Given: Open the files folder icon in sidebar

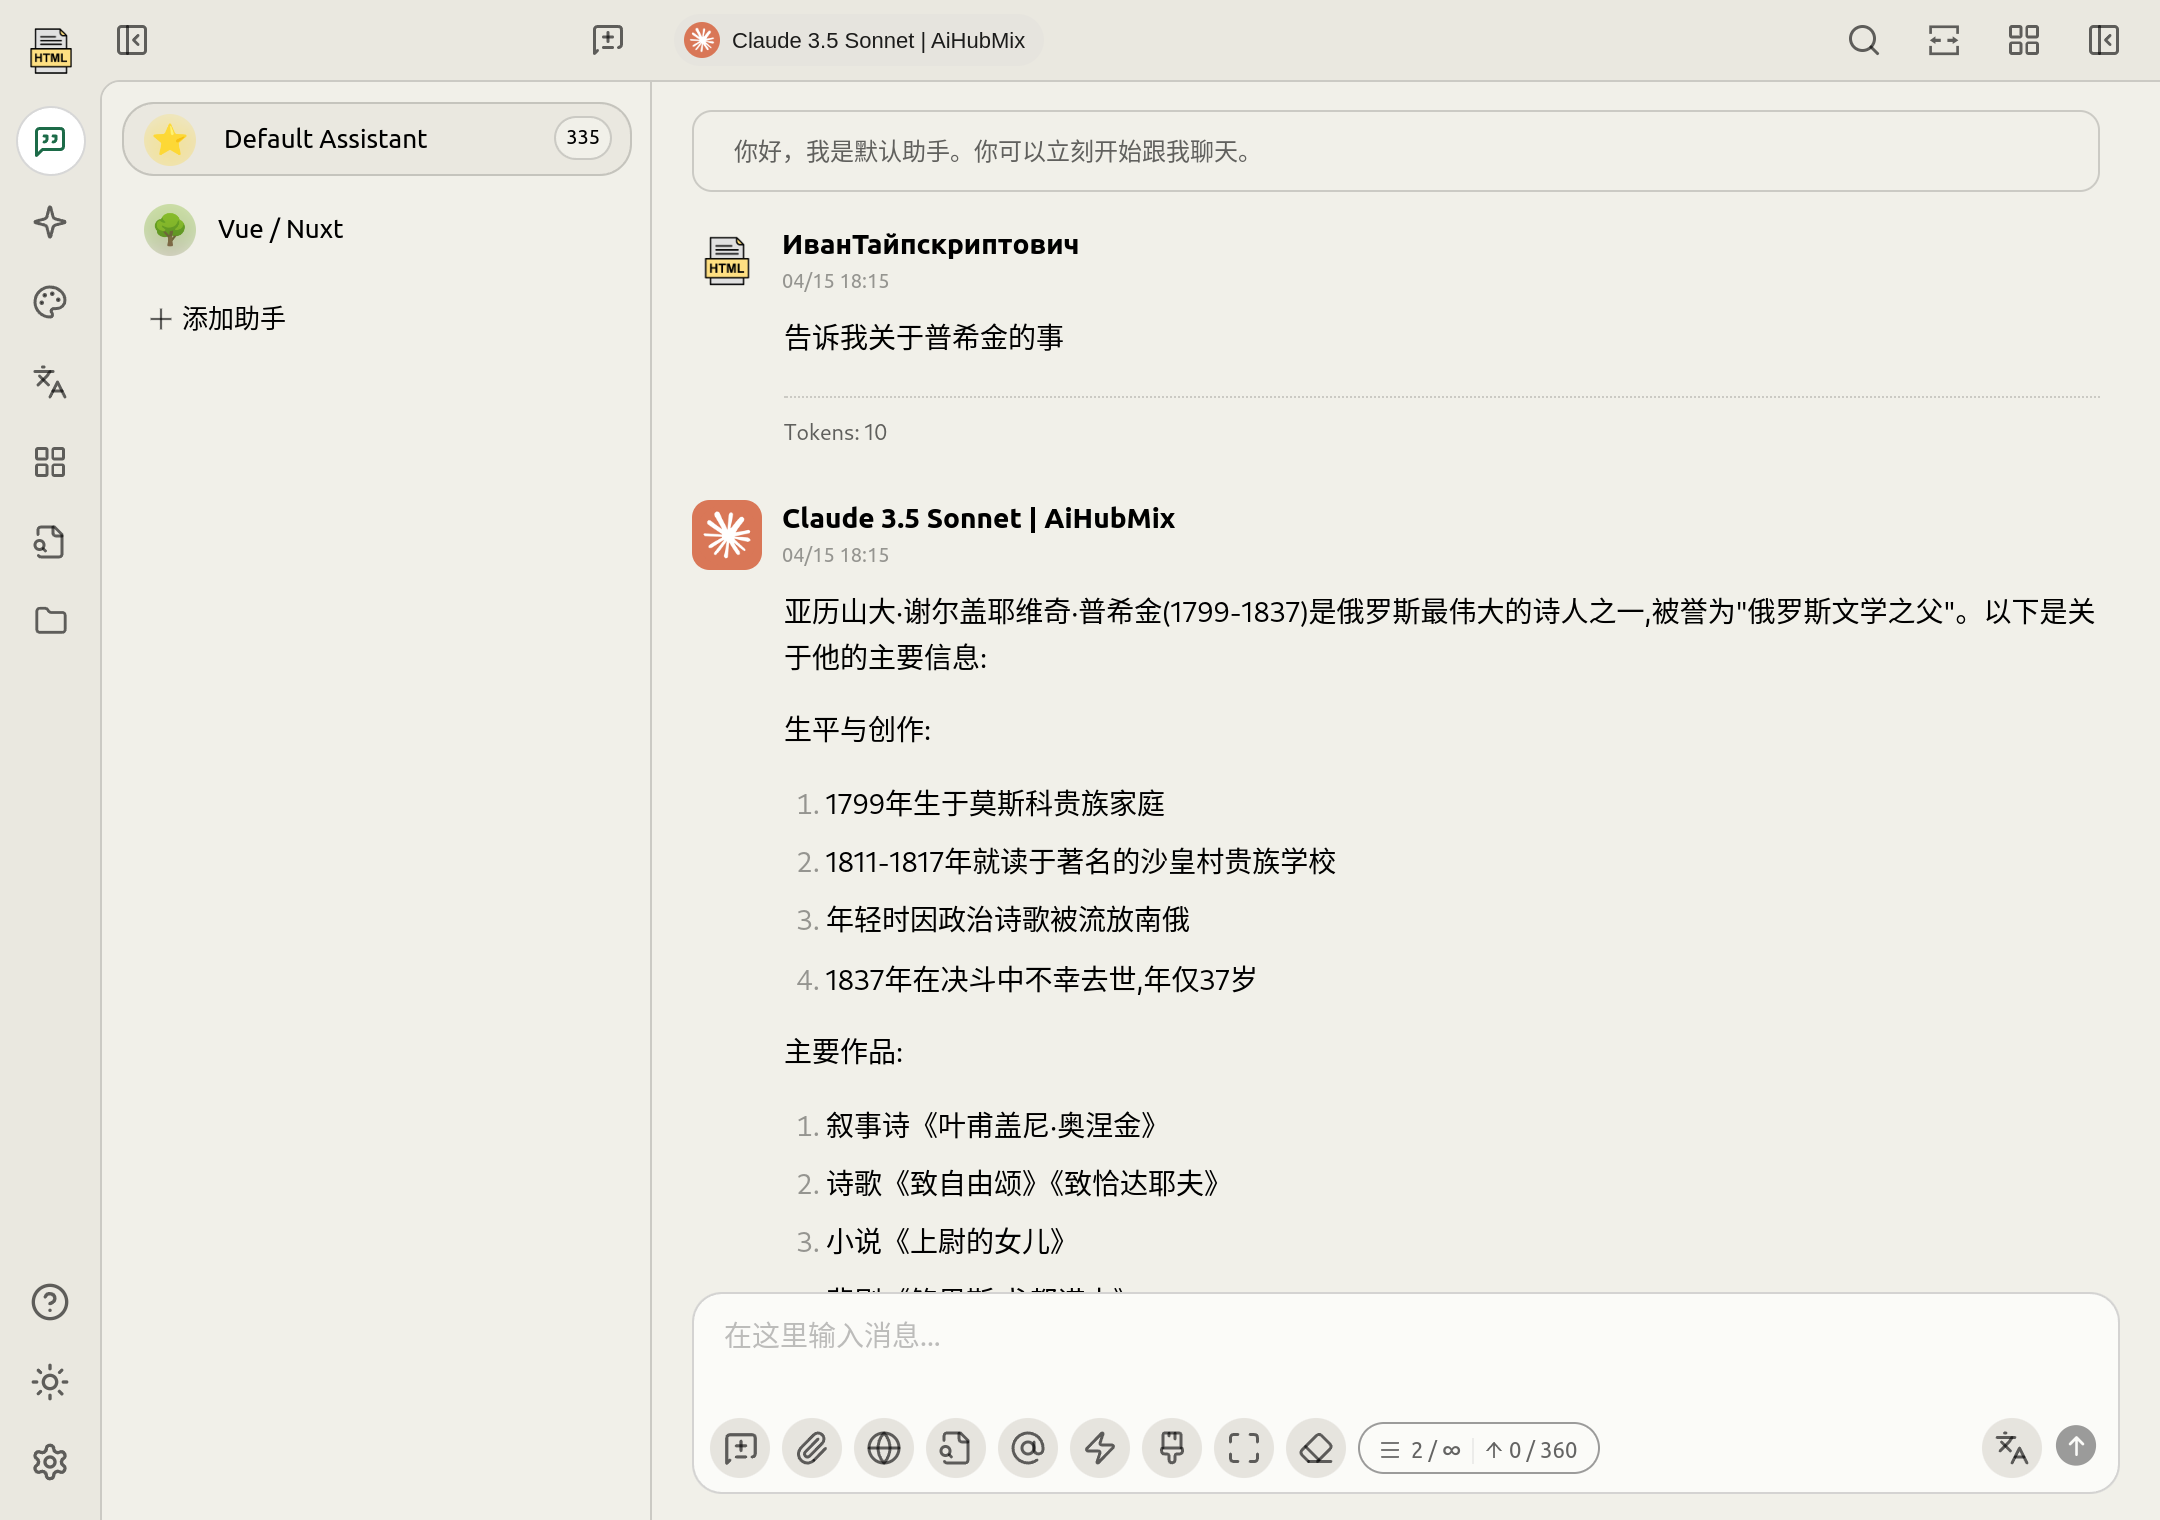Looking at the screenshot, I should (50, 621).
